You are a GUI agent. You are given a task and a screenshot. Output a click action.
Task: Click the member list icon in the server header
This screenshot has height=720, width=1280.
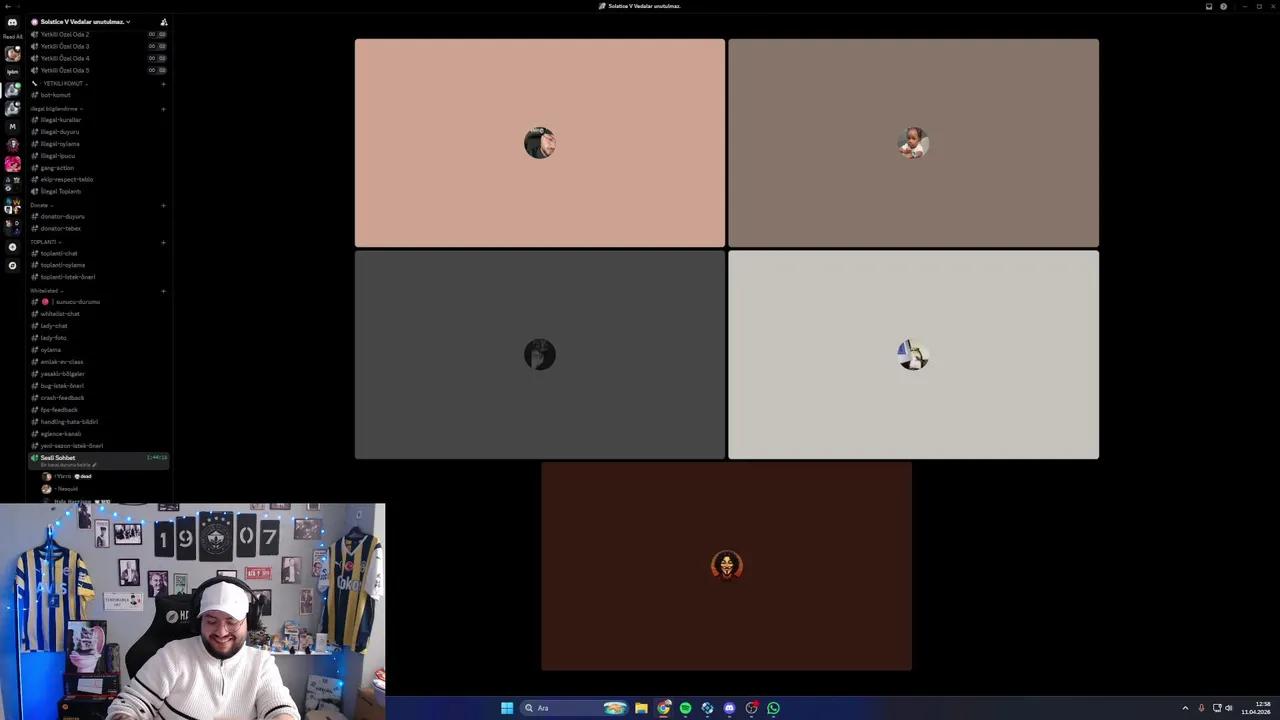point(163,21)
